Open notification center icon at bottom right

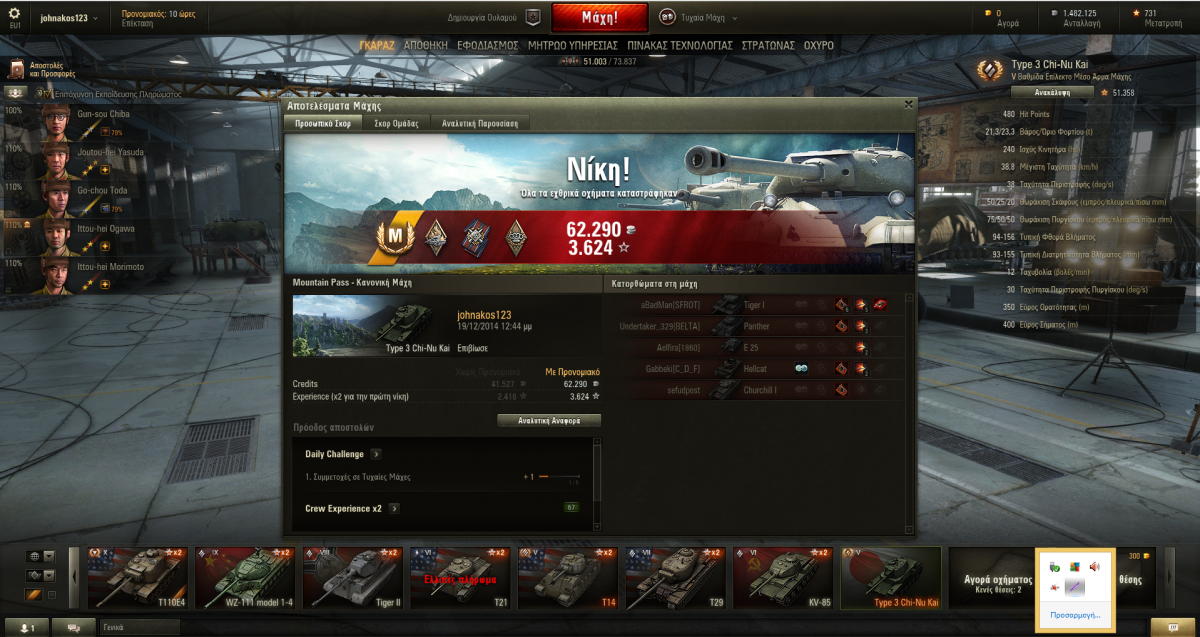[1164, 627]
